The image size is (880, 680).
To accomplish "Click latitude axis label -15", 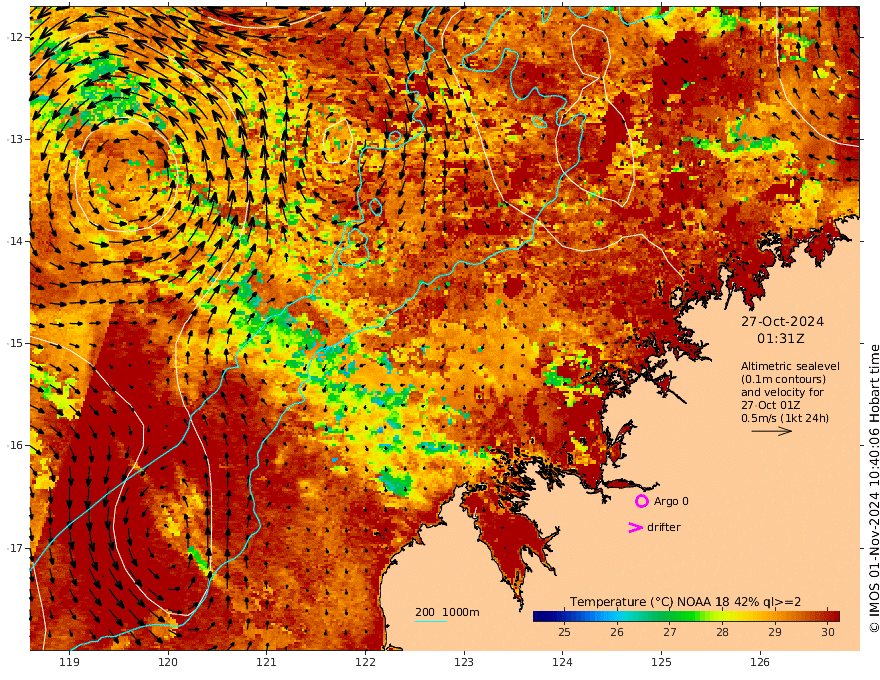I will [x=15, y=343].
